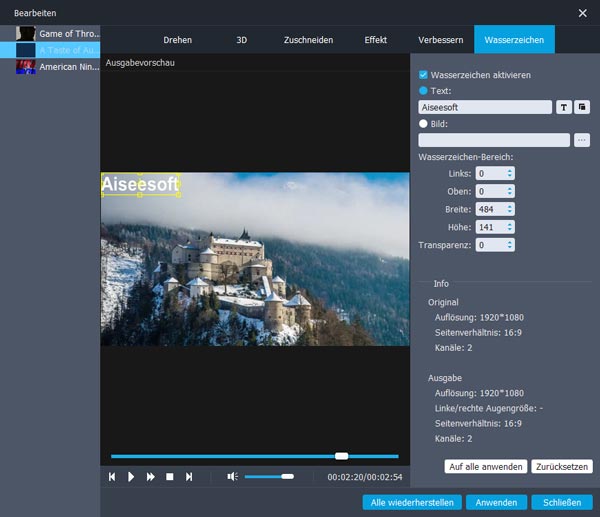Adjust the 'Transparenz' stepper arrows
Image resolution: width=600 pixels, height=517 pixels.
[510, 245]
